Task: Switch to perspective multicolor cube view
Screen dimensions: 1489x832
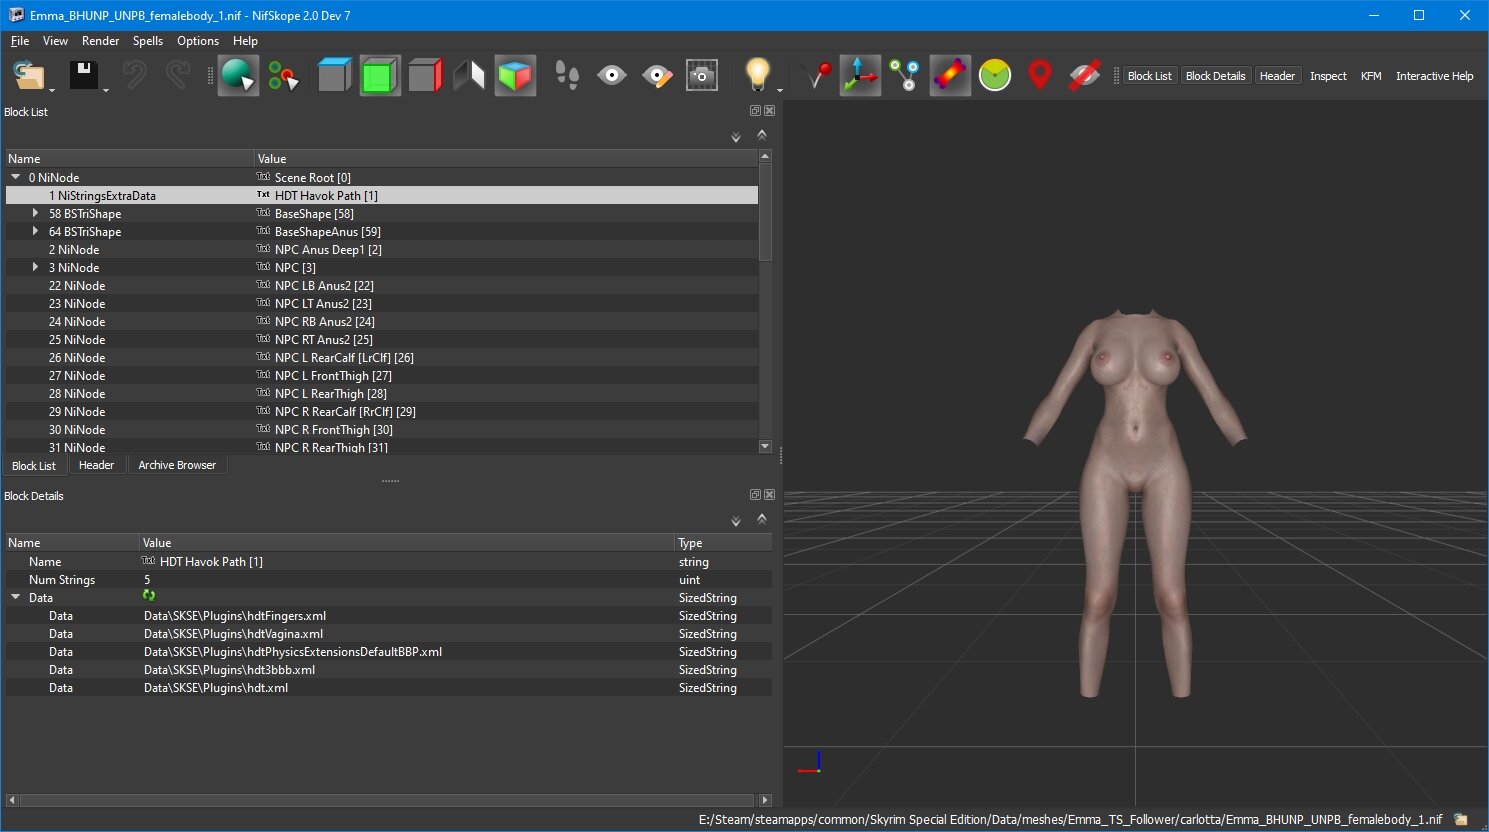Action: 515,76
